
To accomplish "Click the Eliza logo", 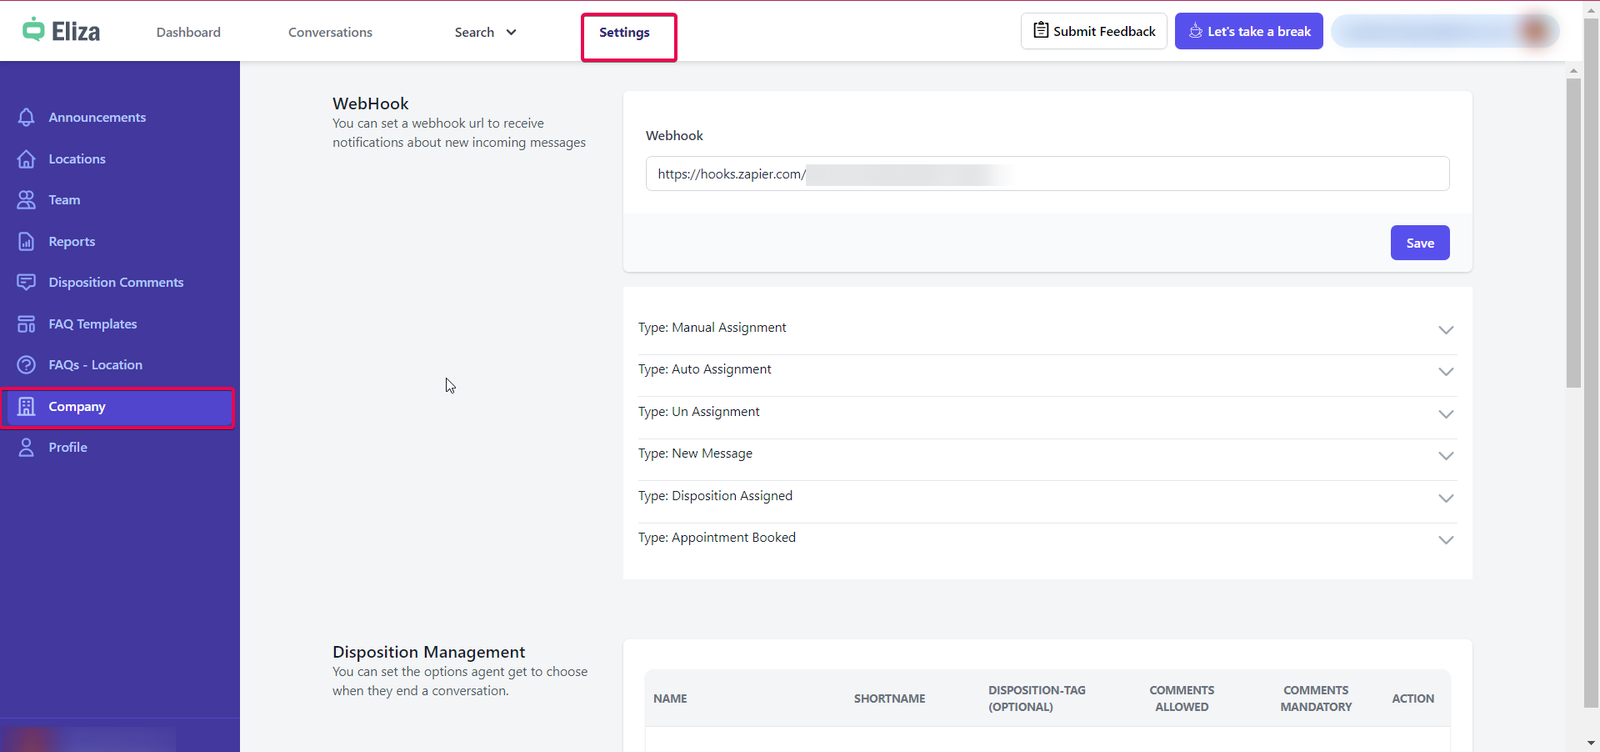I will click(62, 31).
